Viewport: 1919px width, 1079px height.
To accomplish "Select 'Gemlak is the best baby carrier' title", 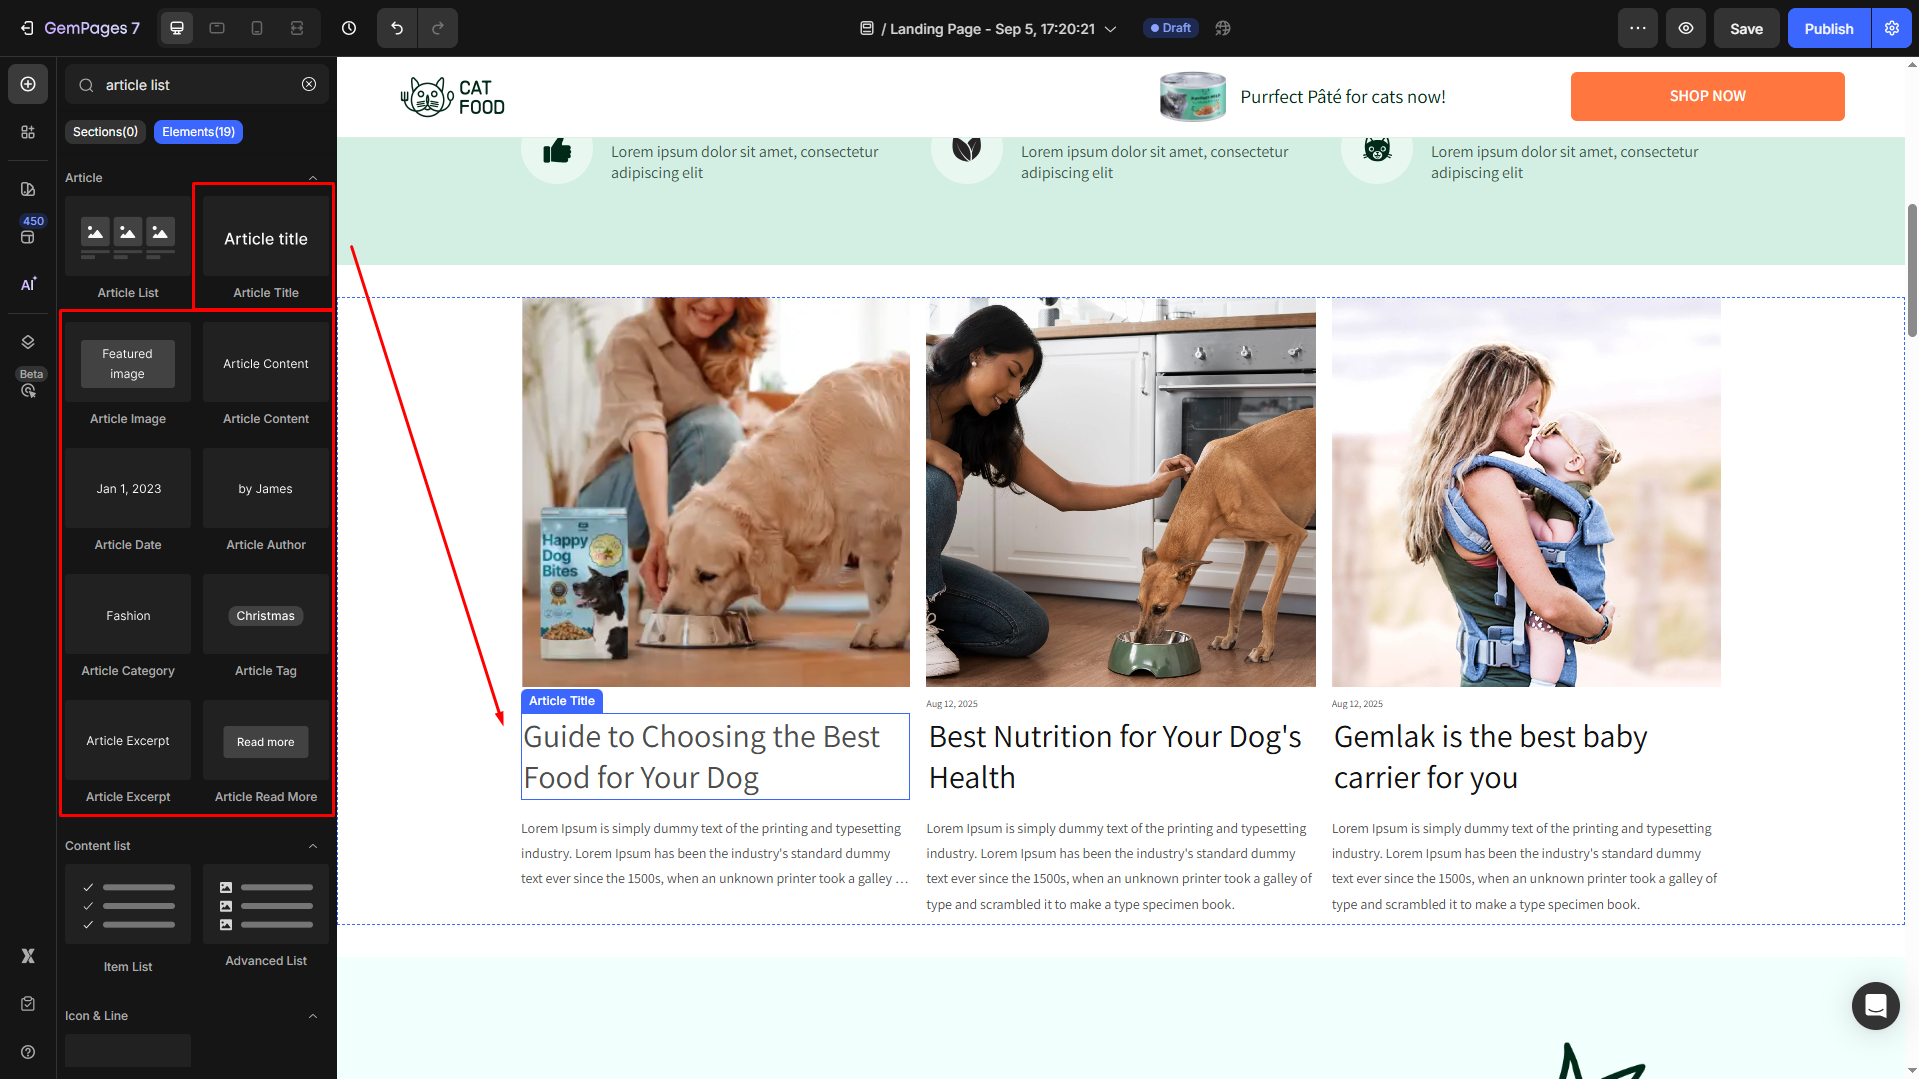I will (1525, 757).
